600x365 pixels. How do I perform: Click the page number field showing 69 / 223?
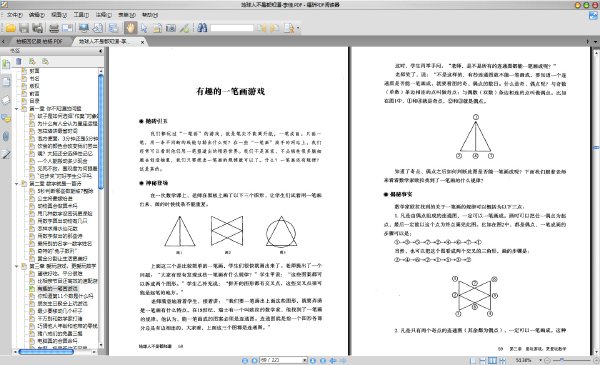[x=281, y=360]
